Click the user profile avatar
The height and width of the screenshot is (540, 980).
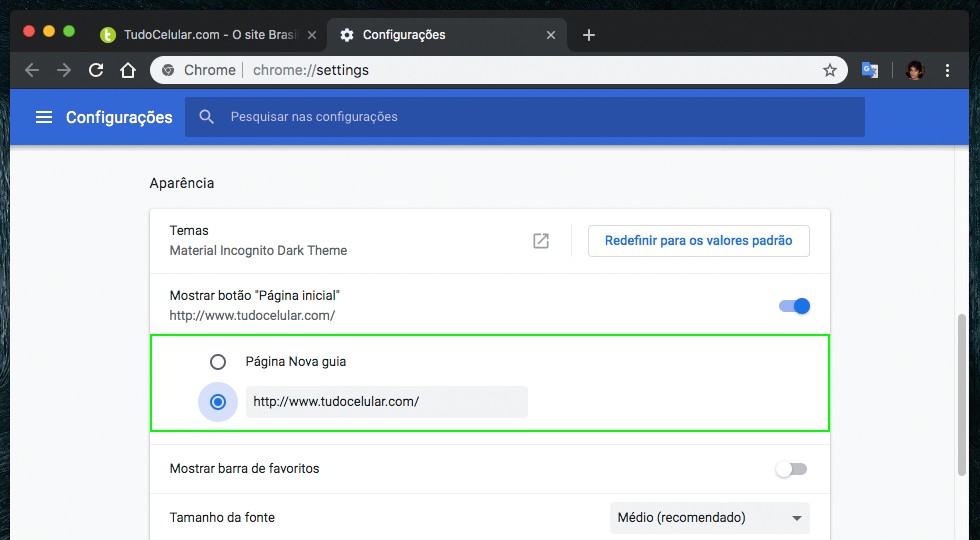[914, 70]
